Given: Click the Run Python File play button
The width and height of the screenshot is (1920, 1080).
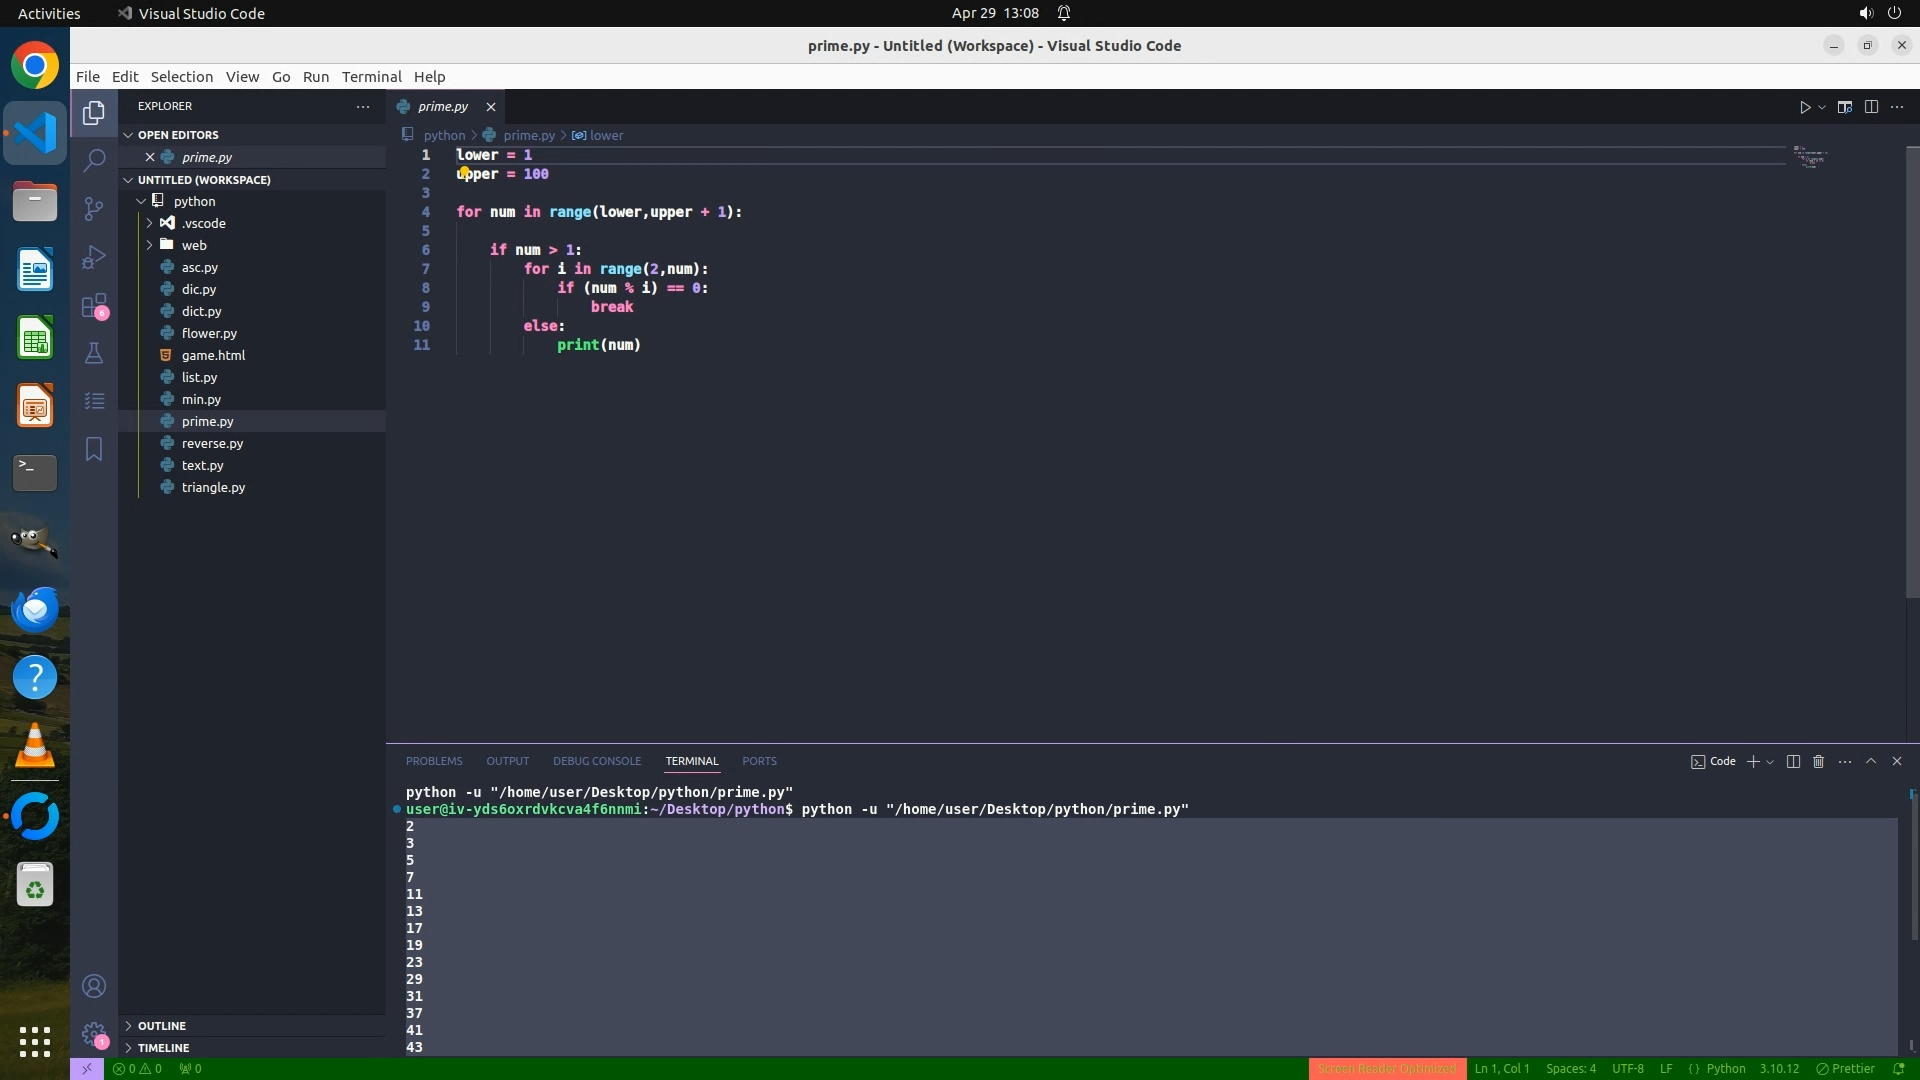Looking at the screenshot, I should click(x=1805, y=107).
